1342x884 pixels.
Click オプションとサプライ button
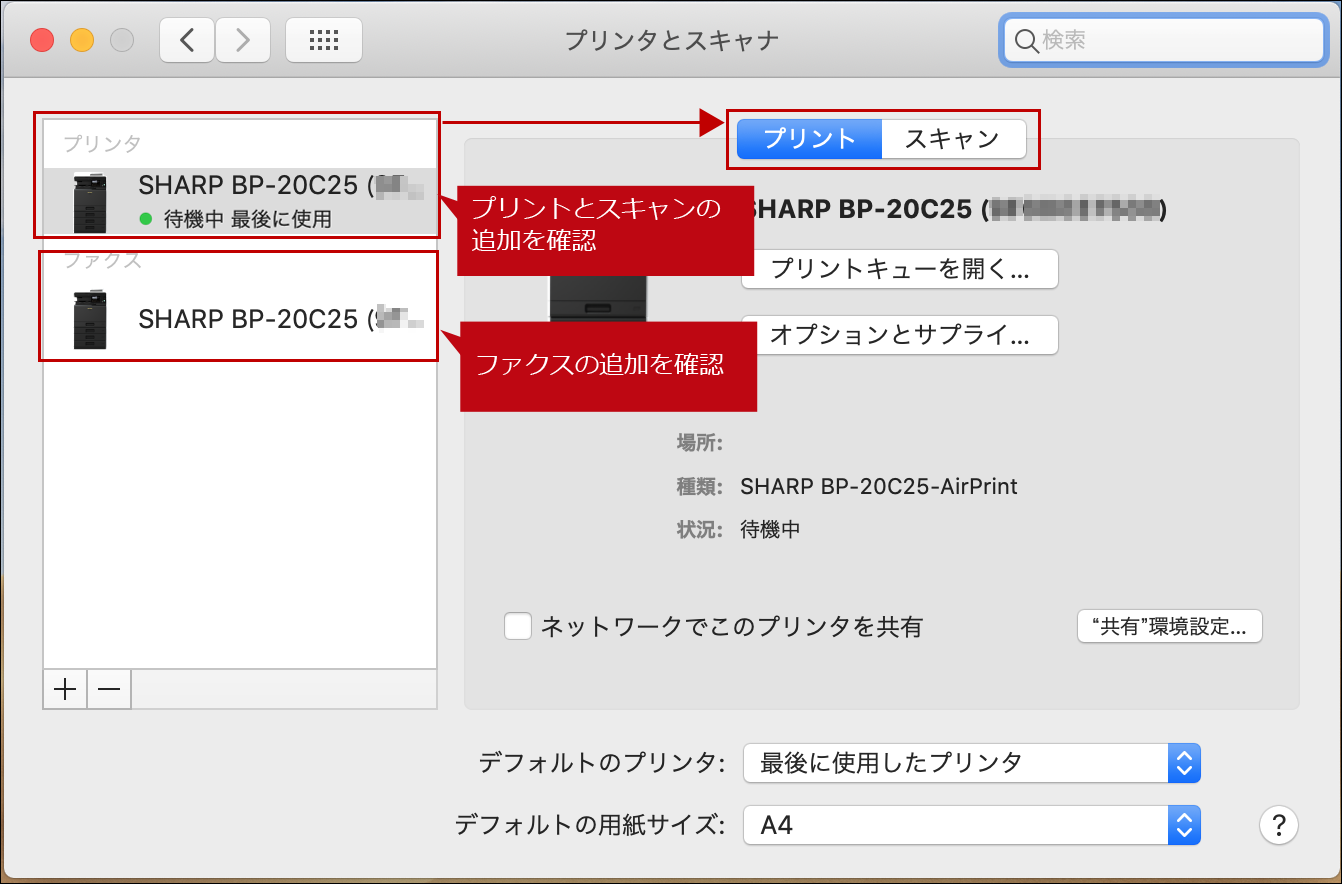click(x=900, y=335)
